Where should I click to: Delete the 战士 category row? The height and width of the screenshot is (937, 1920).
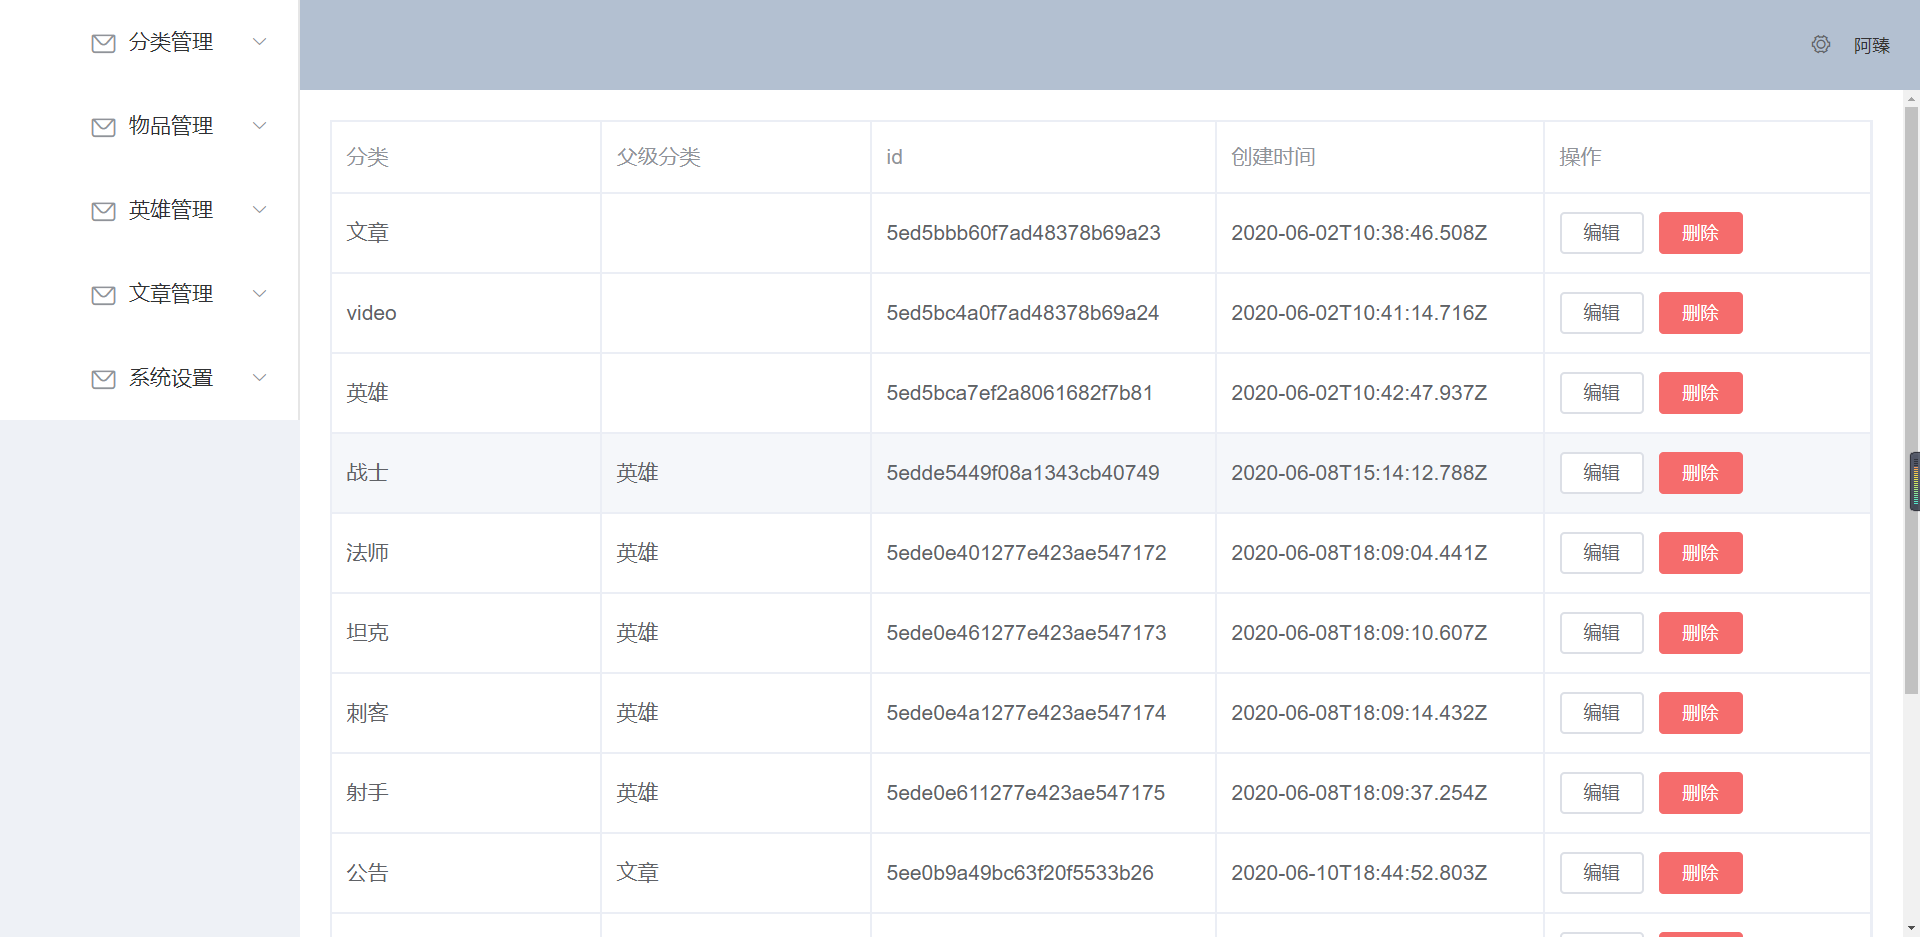pyautogui.click(x=1700, y=473)
